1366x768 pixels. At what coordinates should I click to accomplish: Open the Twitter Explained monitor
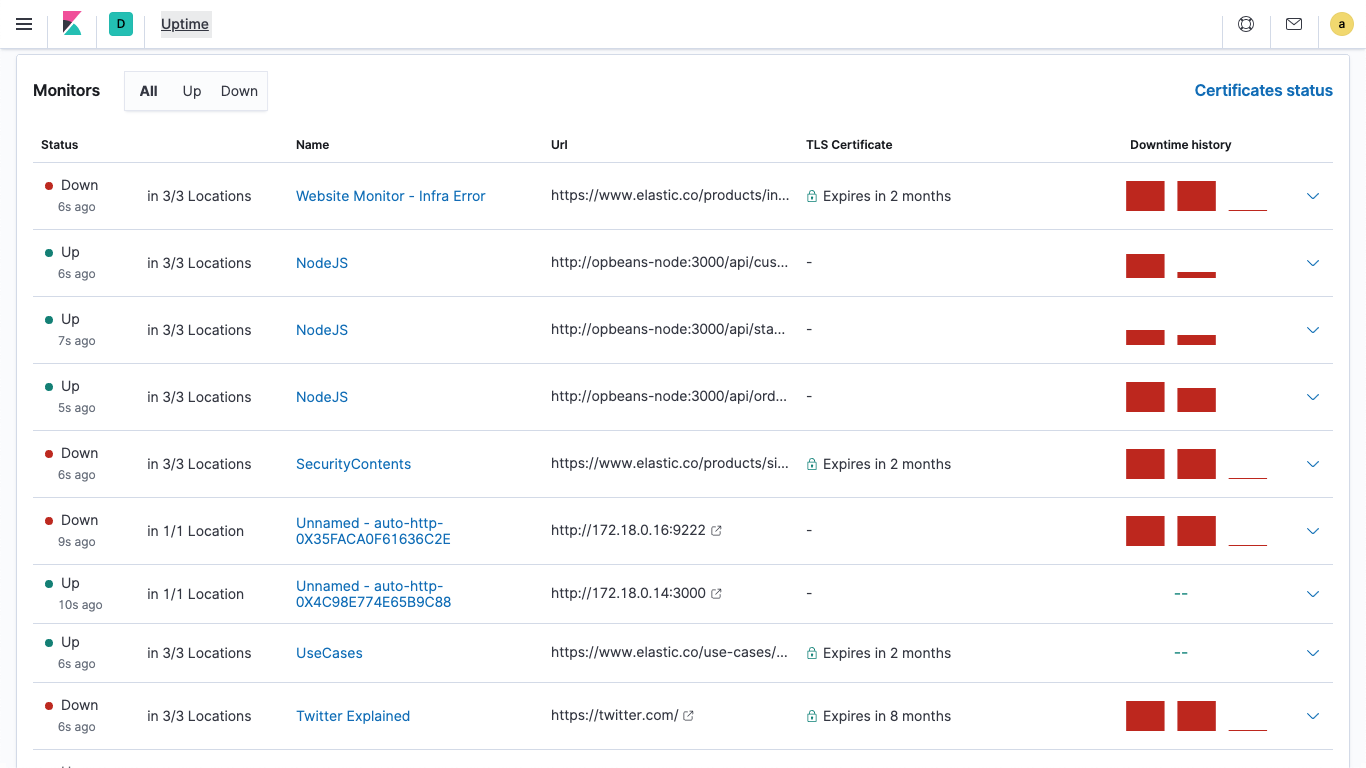point(353,716)
